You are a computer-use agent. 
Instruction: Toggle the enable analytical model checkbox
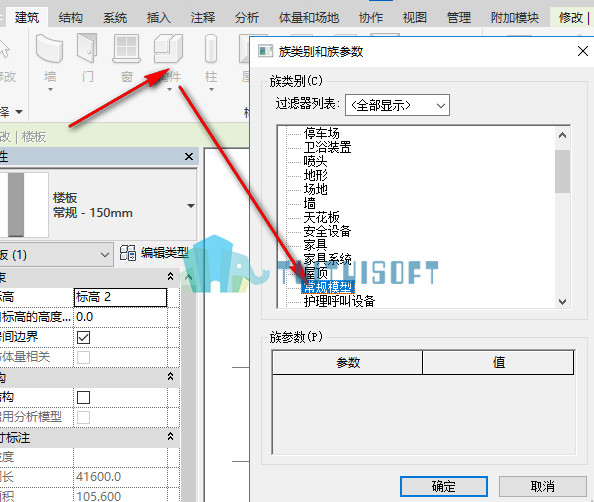click(x=83, y=417)
